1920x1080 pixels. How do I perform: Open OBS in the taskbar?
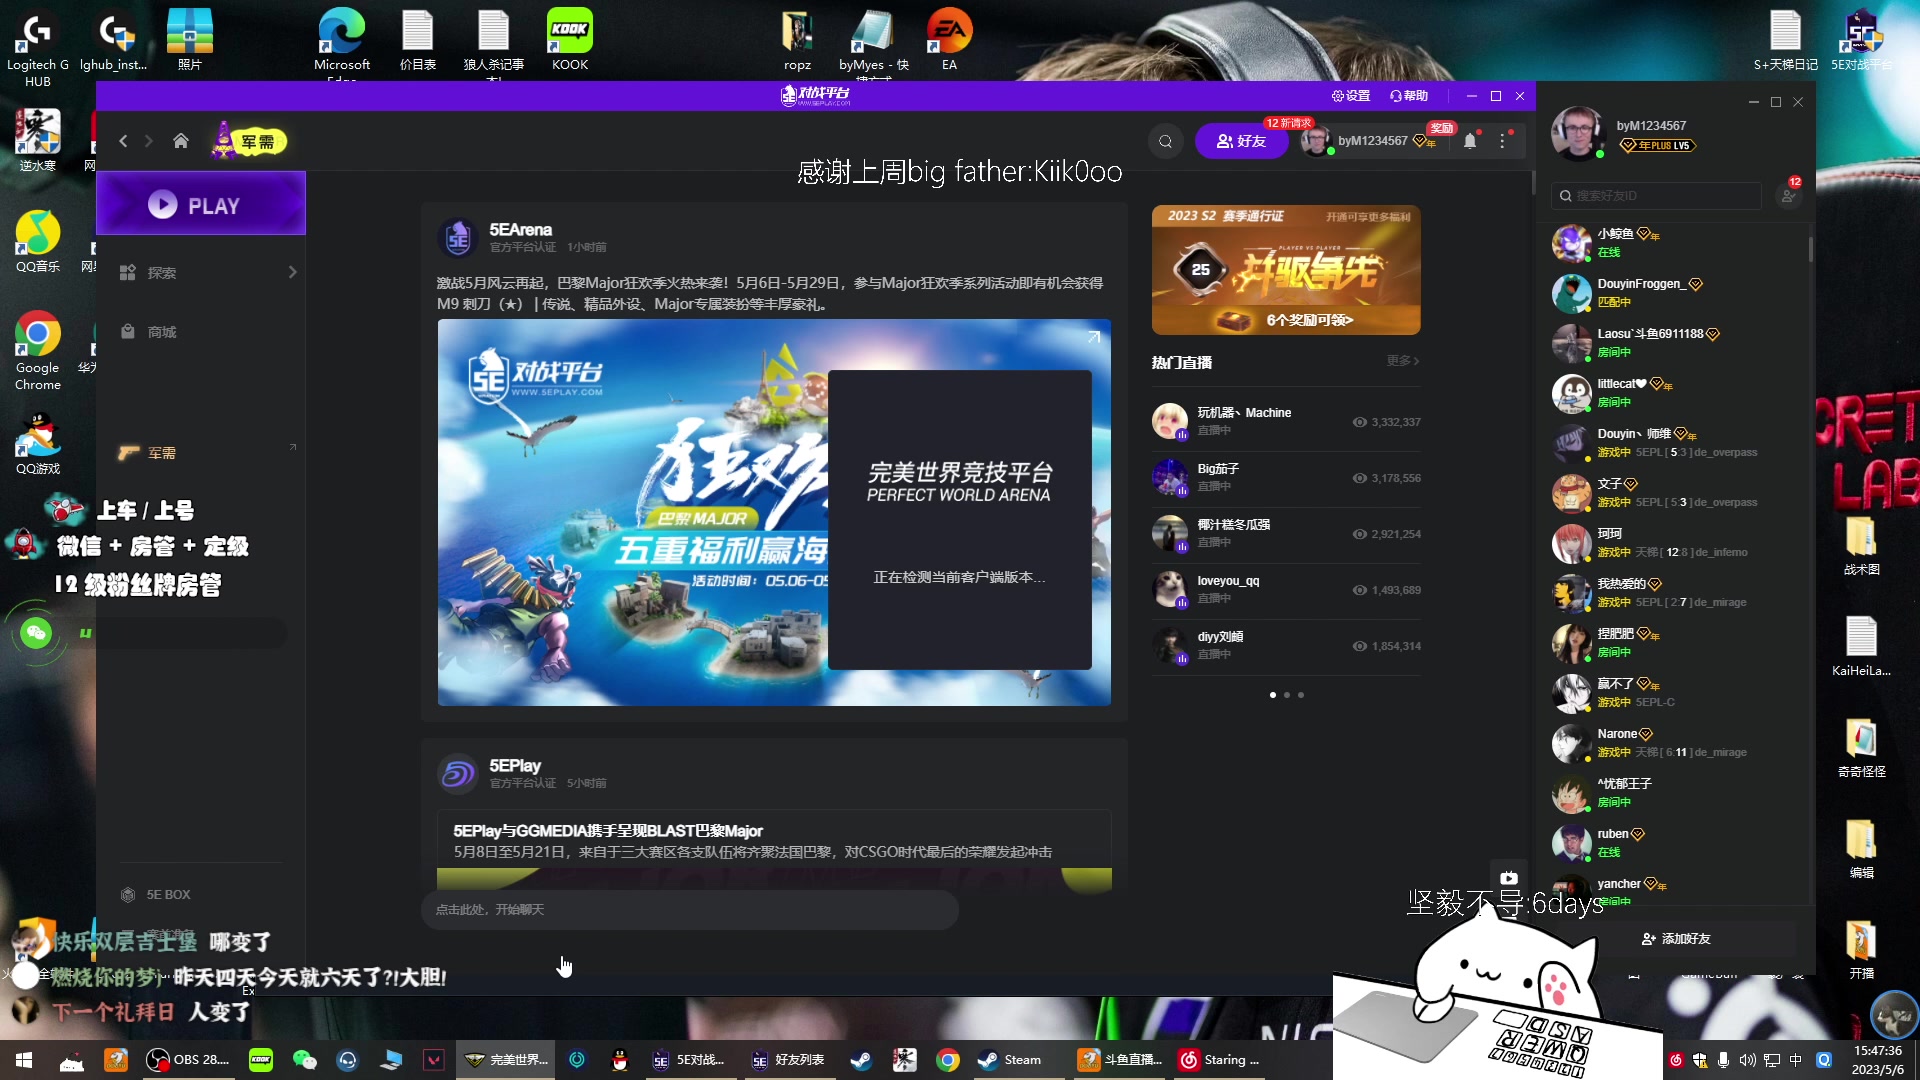pos(188,1060)
